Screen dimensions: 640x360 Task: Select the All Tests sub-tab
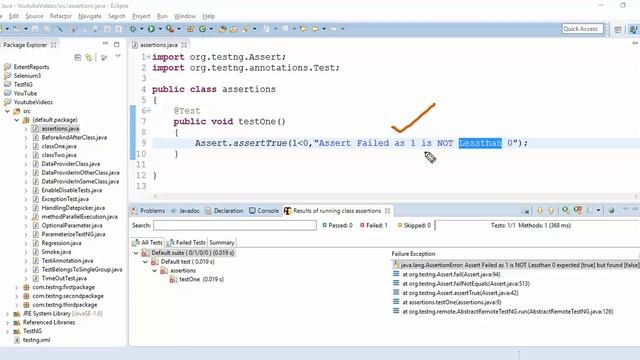pos(147,242)
